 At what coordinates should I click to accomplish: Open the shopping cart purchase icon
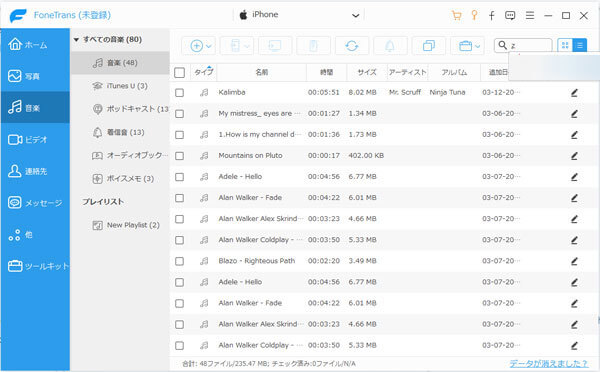click(456, 15)
